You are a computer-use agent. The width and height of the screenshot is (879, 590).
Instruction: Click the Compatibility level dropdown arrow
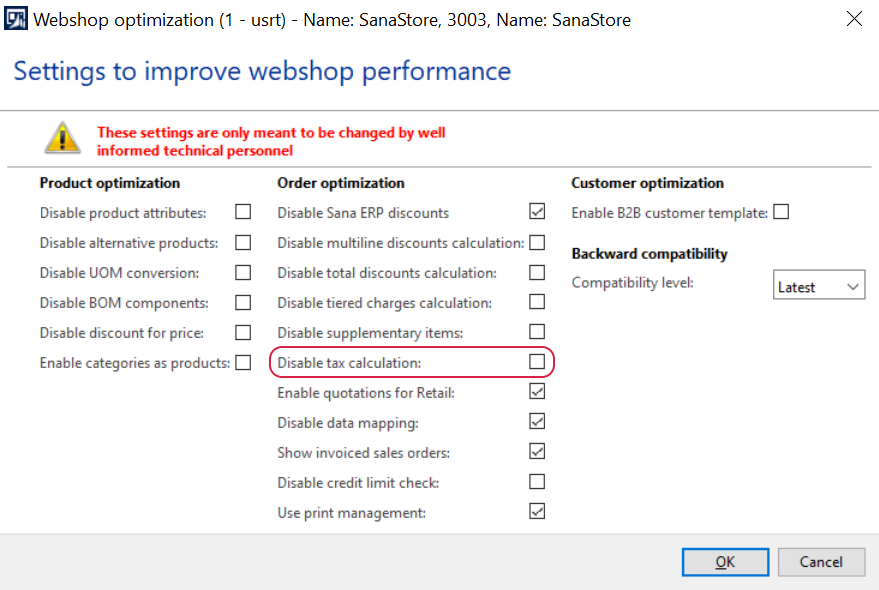click(852, 286)
